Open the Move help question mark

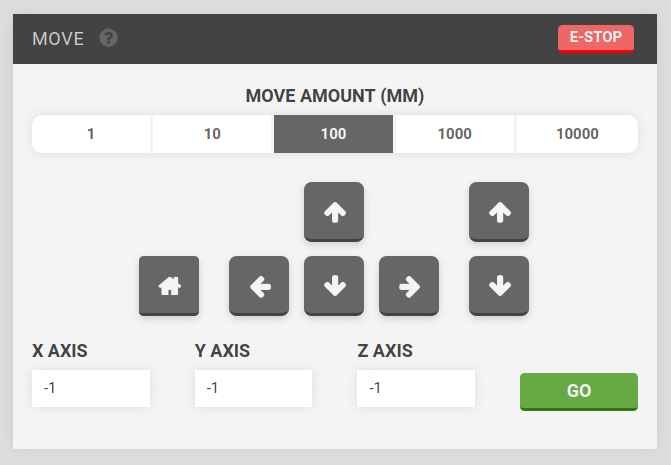click(x=109, y=38)
